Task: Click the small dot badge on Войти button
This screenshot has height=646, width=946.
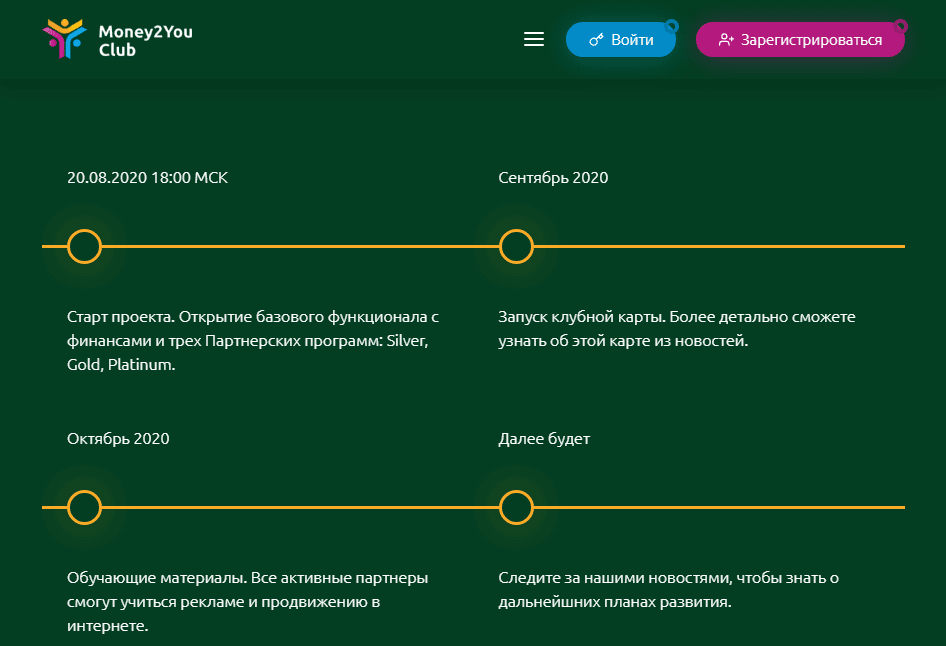Action: point(671,25)
